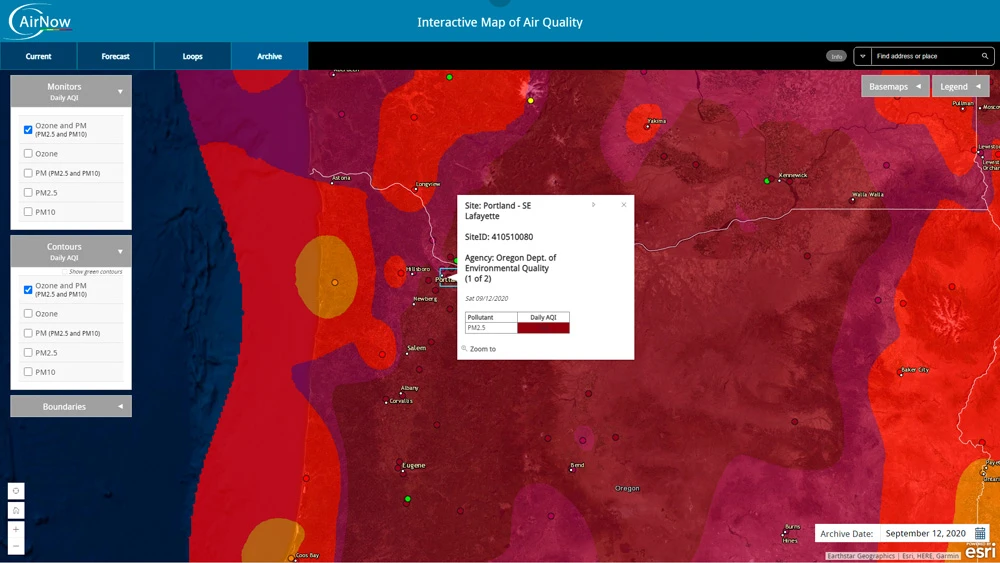Expand the Legend panel

(960, 87)
